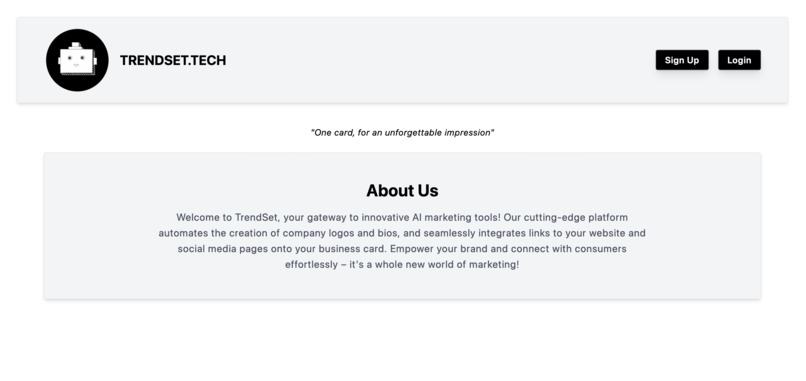806x381 pixels.
Task: Open the Login button
Action: coord(739,60)
